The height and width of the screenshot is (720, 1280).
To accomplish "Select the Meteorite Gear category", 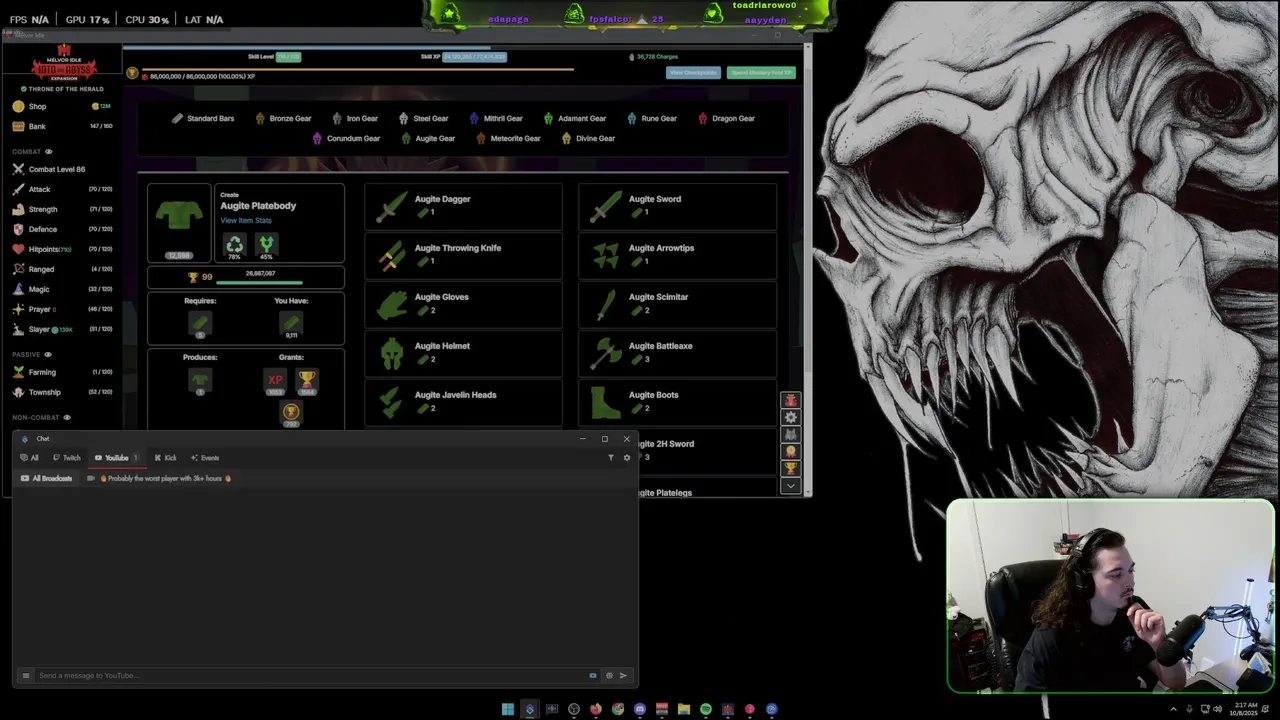I will [x=508, y=138].
